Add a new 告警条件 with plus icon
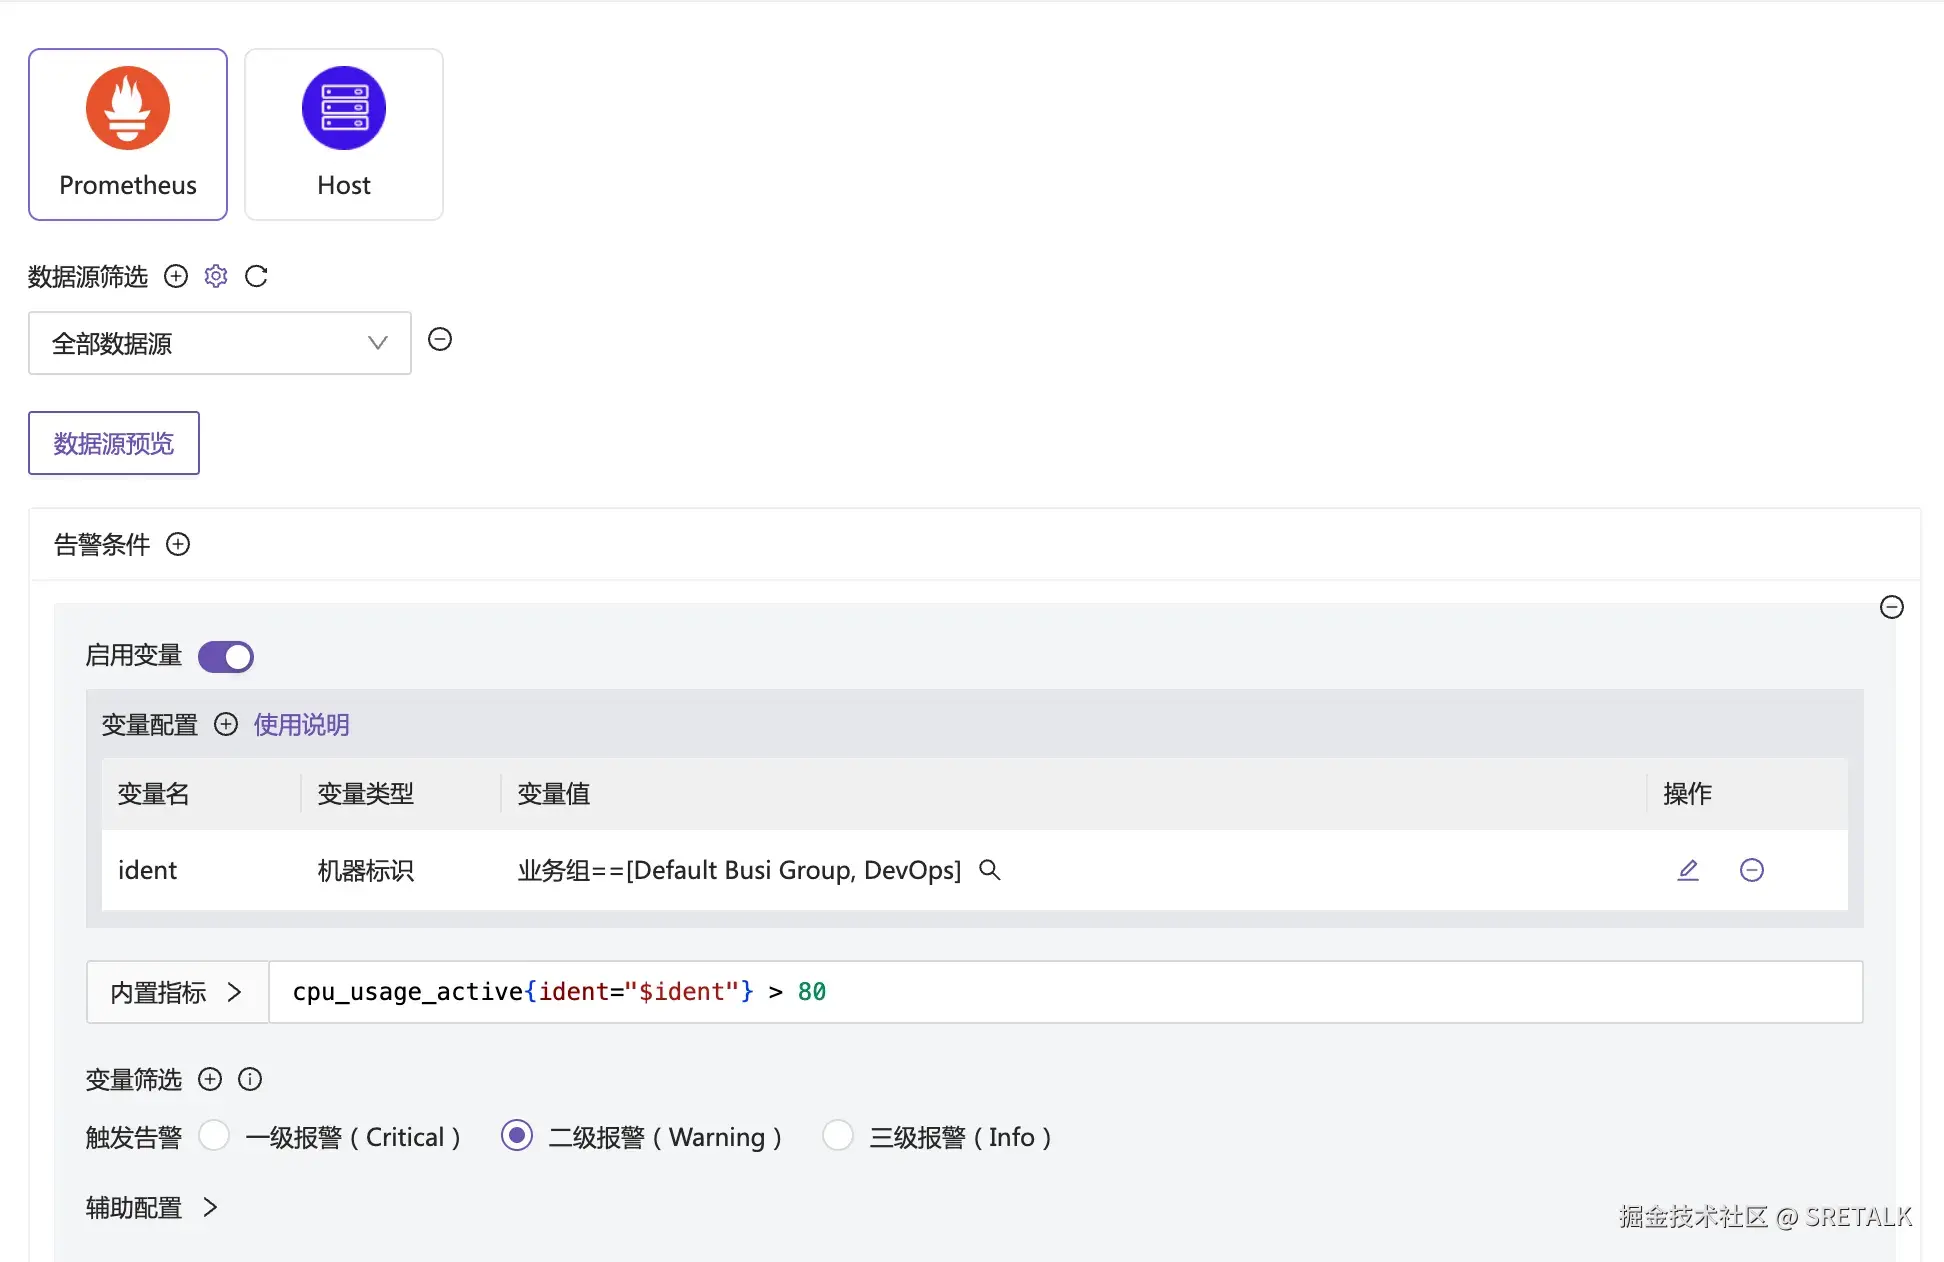Screen dimensions: 1944x1262 pos(178,544)
